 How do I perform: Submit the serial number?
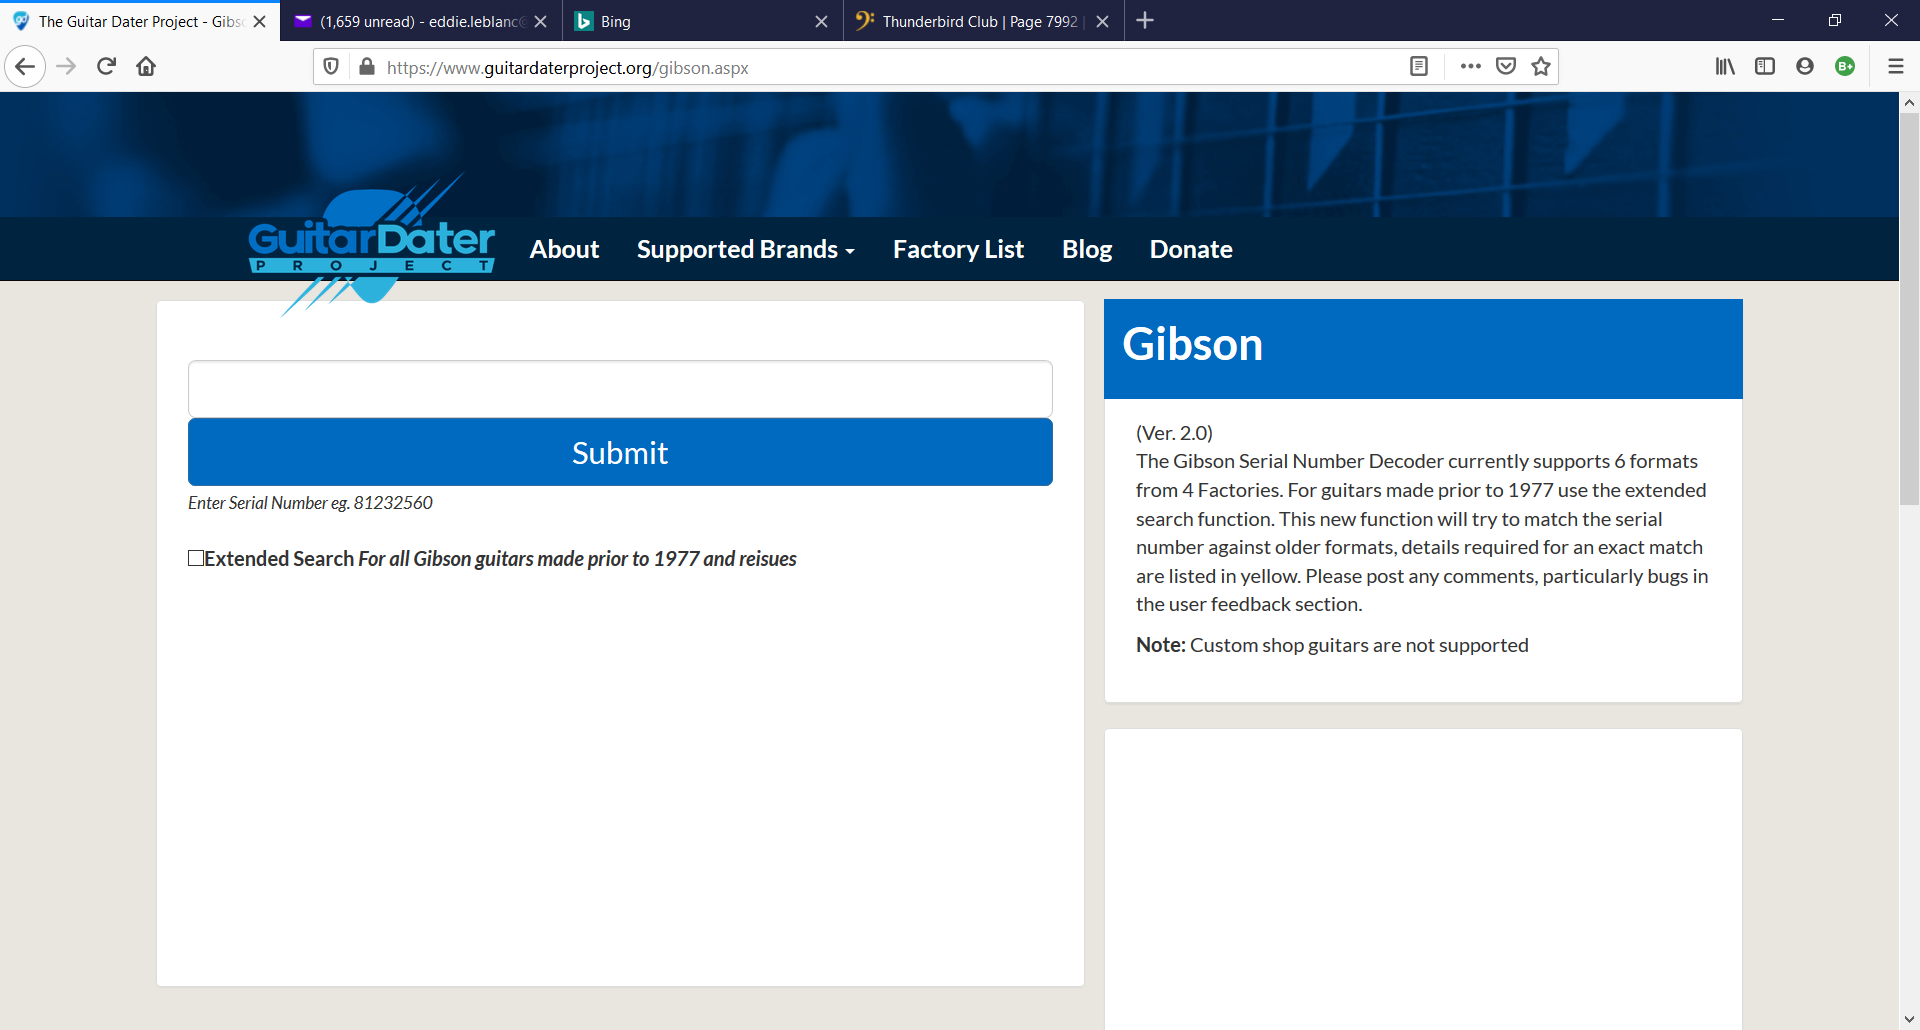[620, 452]
